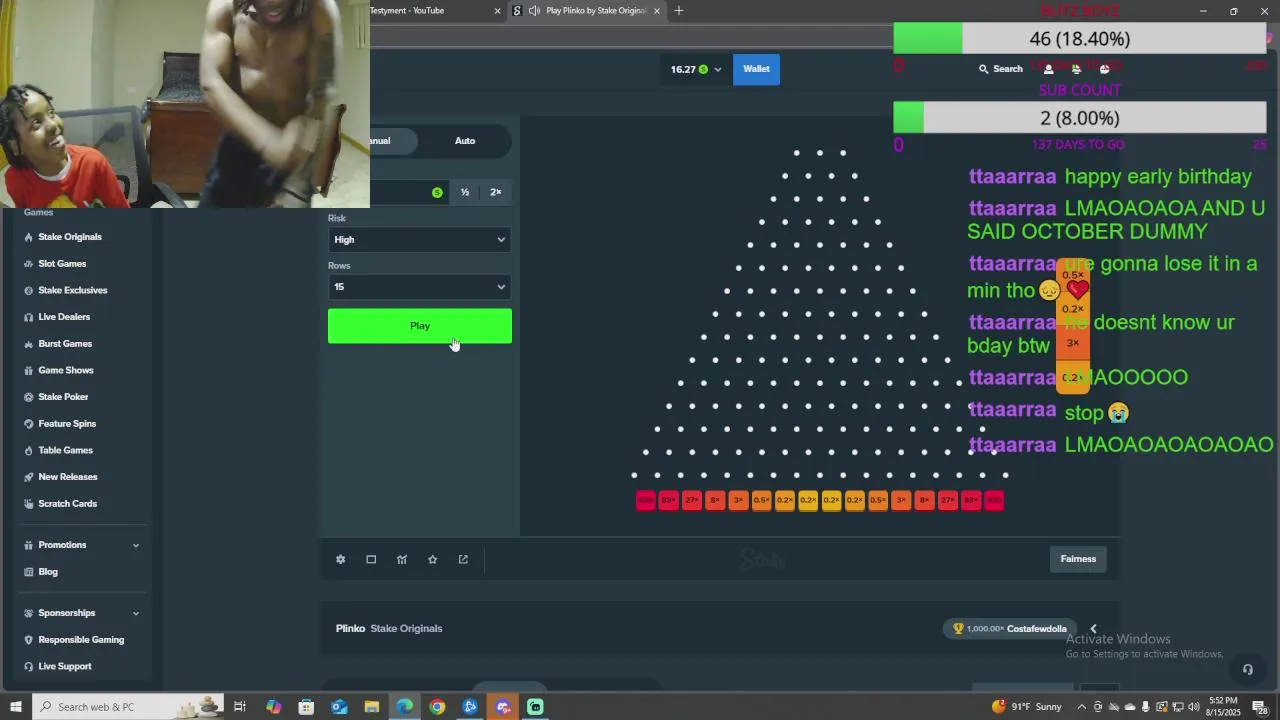This screenshot has width=1280, height=720.
Task: Favorite the Plinko game with star icon
Action: click(x=432, y=559)
